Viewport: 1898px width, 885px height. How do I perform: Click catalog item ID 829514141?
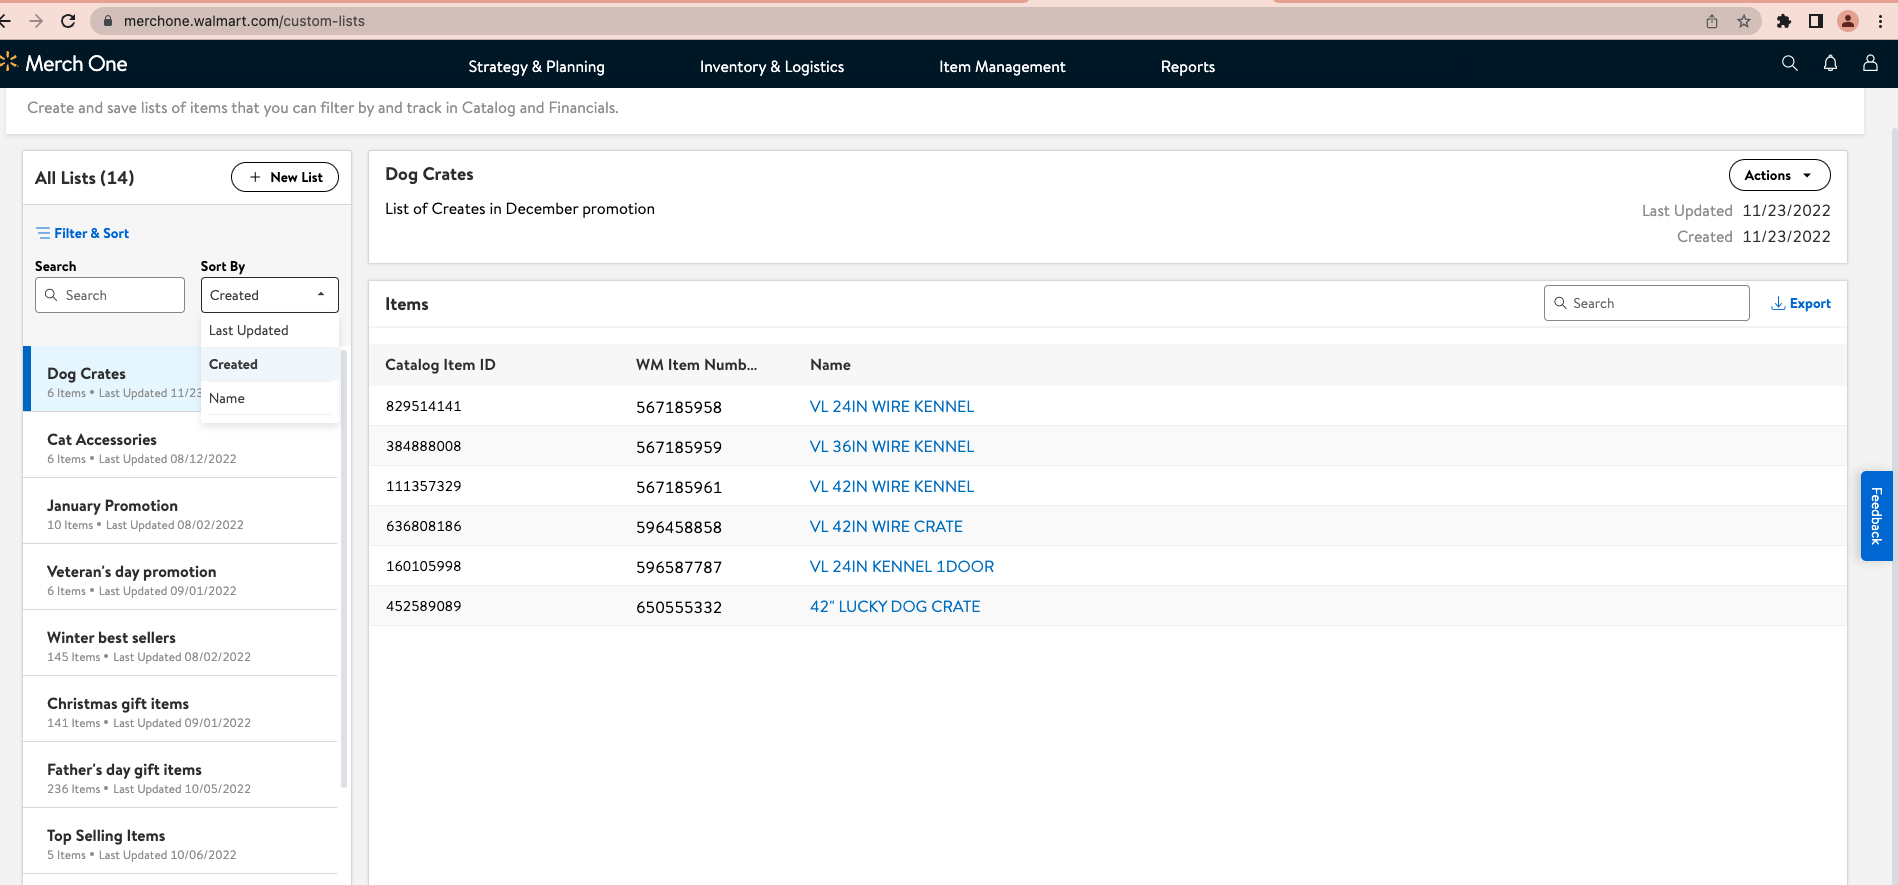click(x=424, y=406)
